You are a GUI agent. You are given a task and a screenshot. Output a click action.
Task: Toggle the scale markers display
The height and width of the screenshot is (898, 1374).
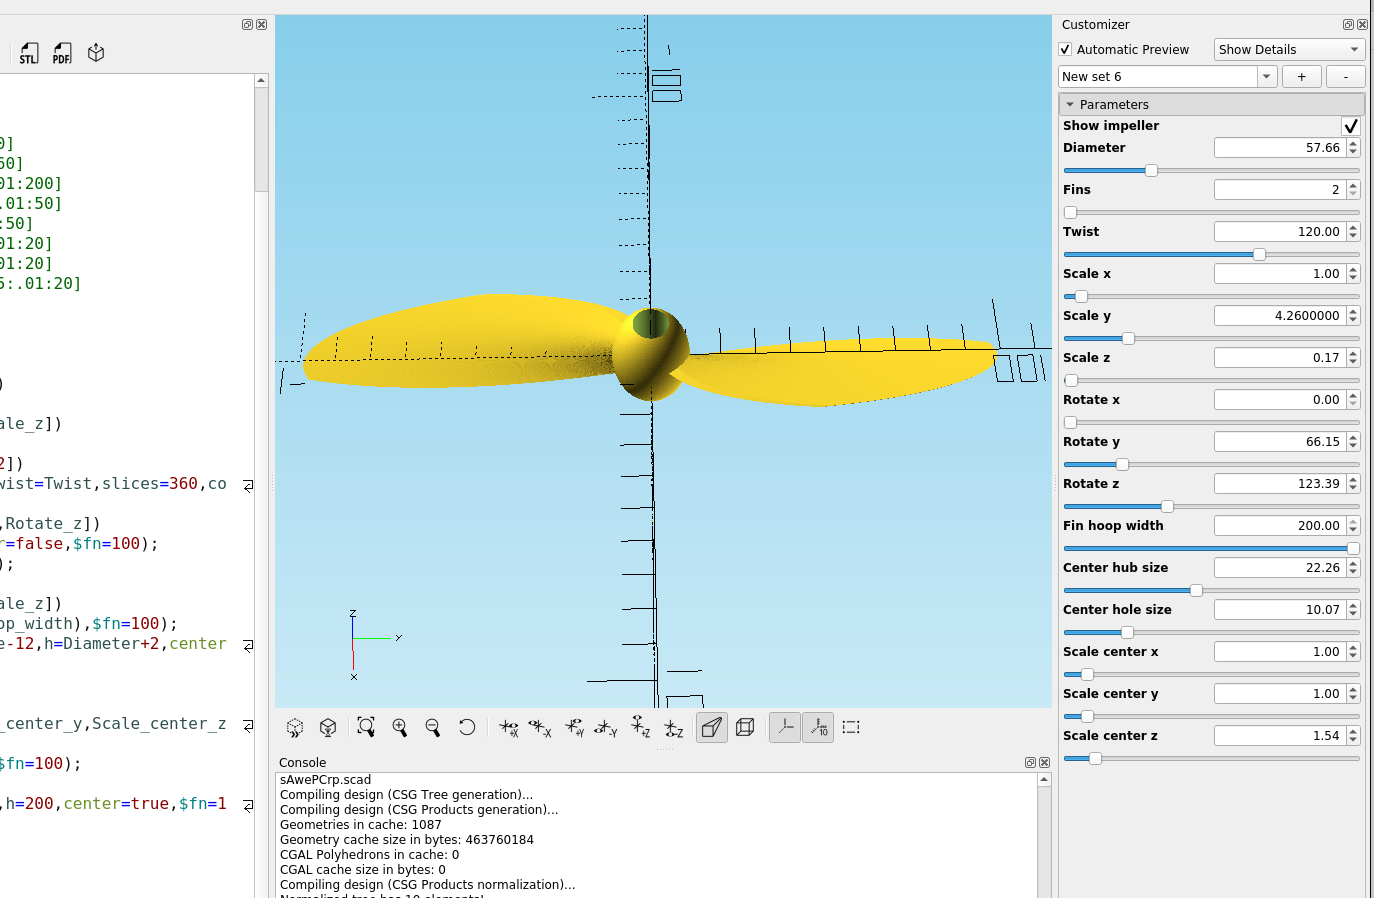point(818,727)
